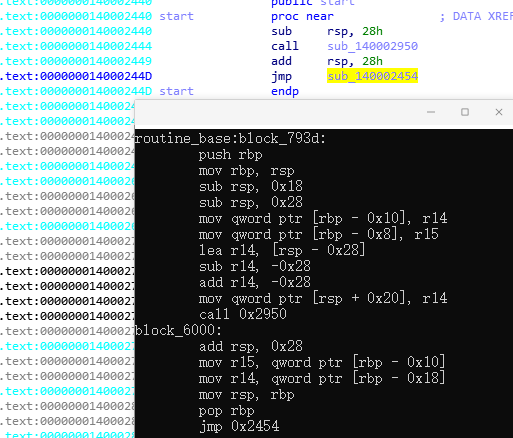Click the 'jmp' mnemonic in disassembly

click(282, 77)
